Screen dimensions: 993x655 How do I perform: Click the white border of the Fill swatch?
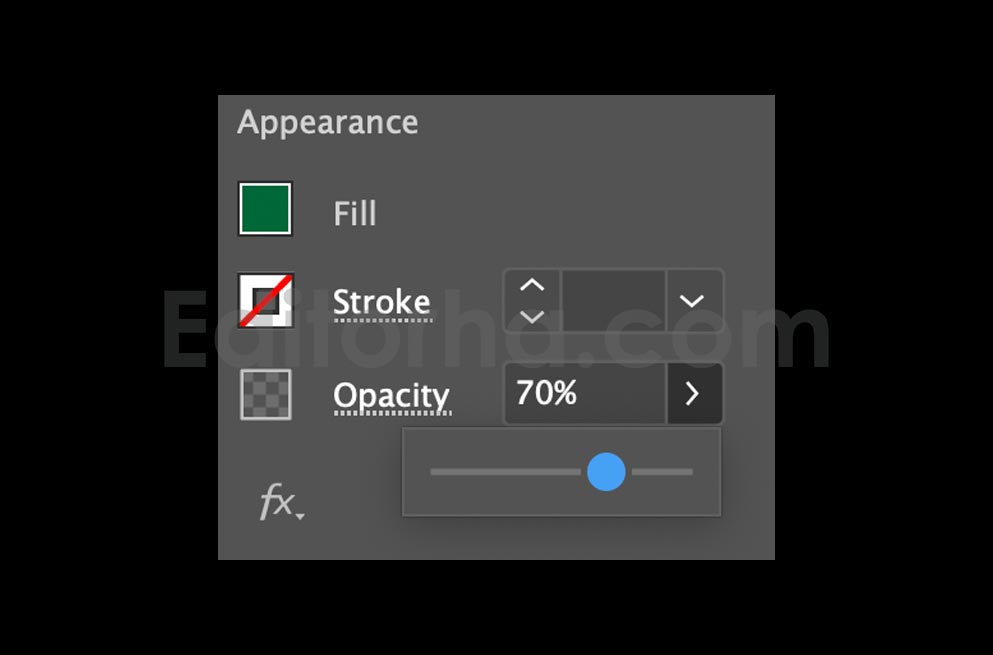pyautogui.click(x=265, y=184)
